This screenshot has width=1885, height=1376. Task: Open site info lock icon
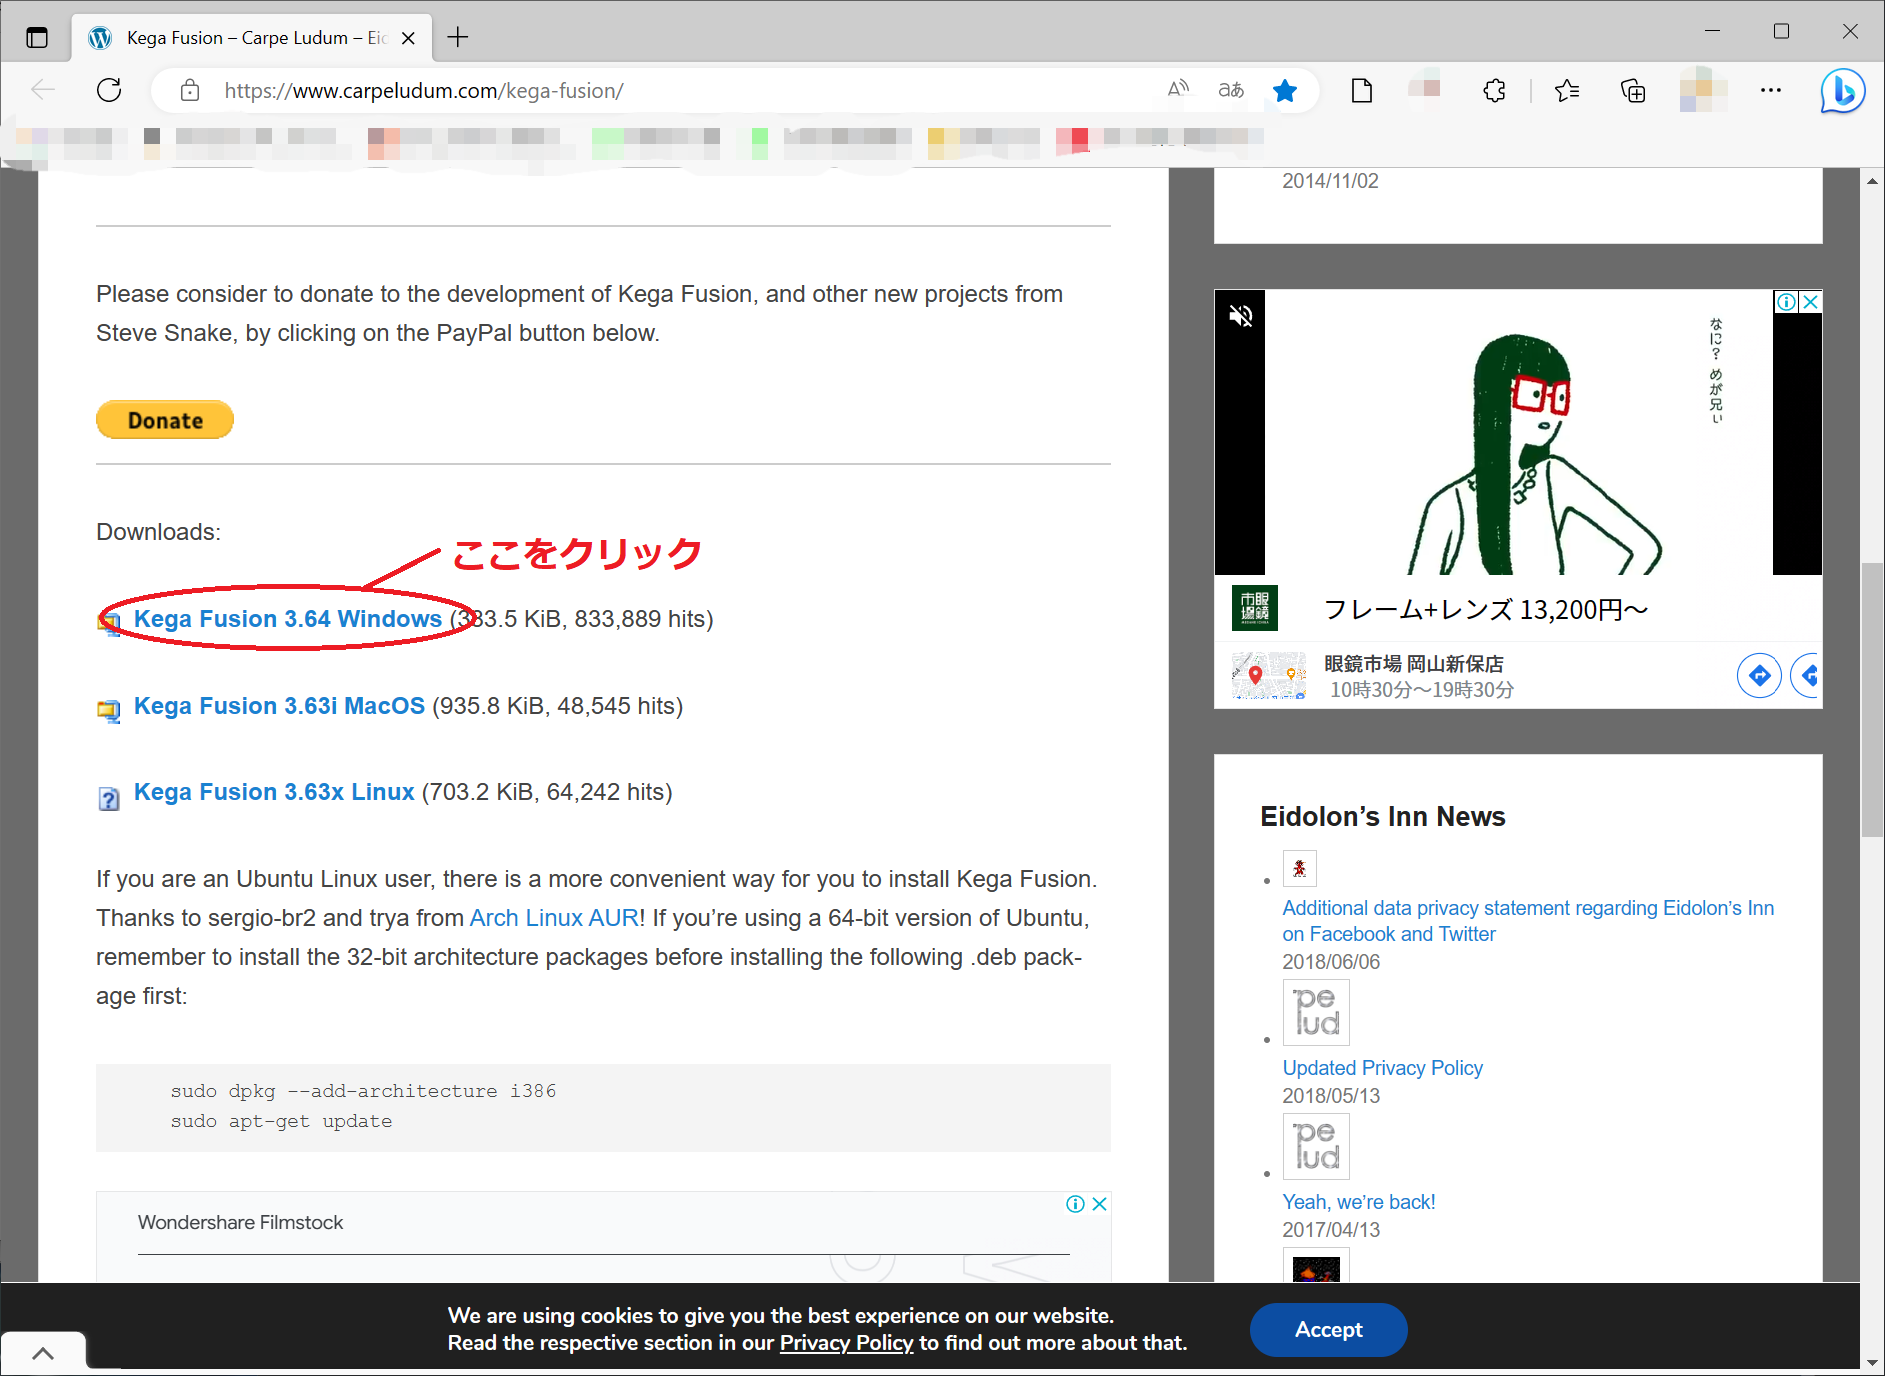189,91
